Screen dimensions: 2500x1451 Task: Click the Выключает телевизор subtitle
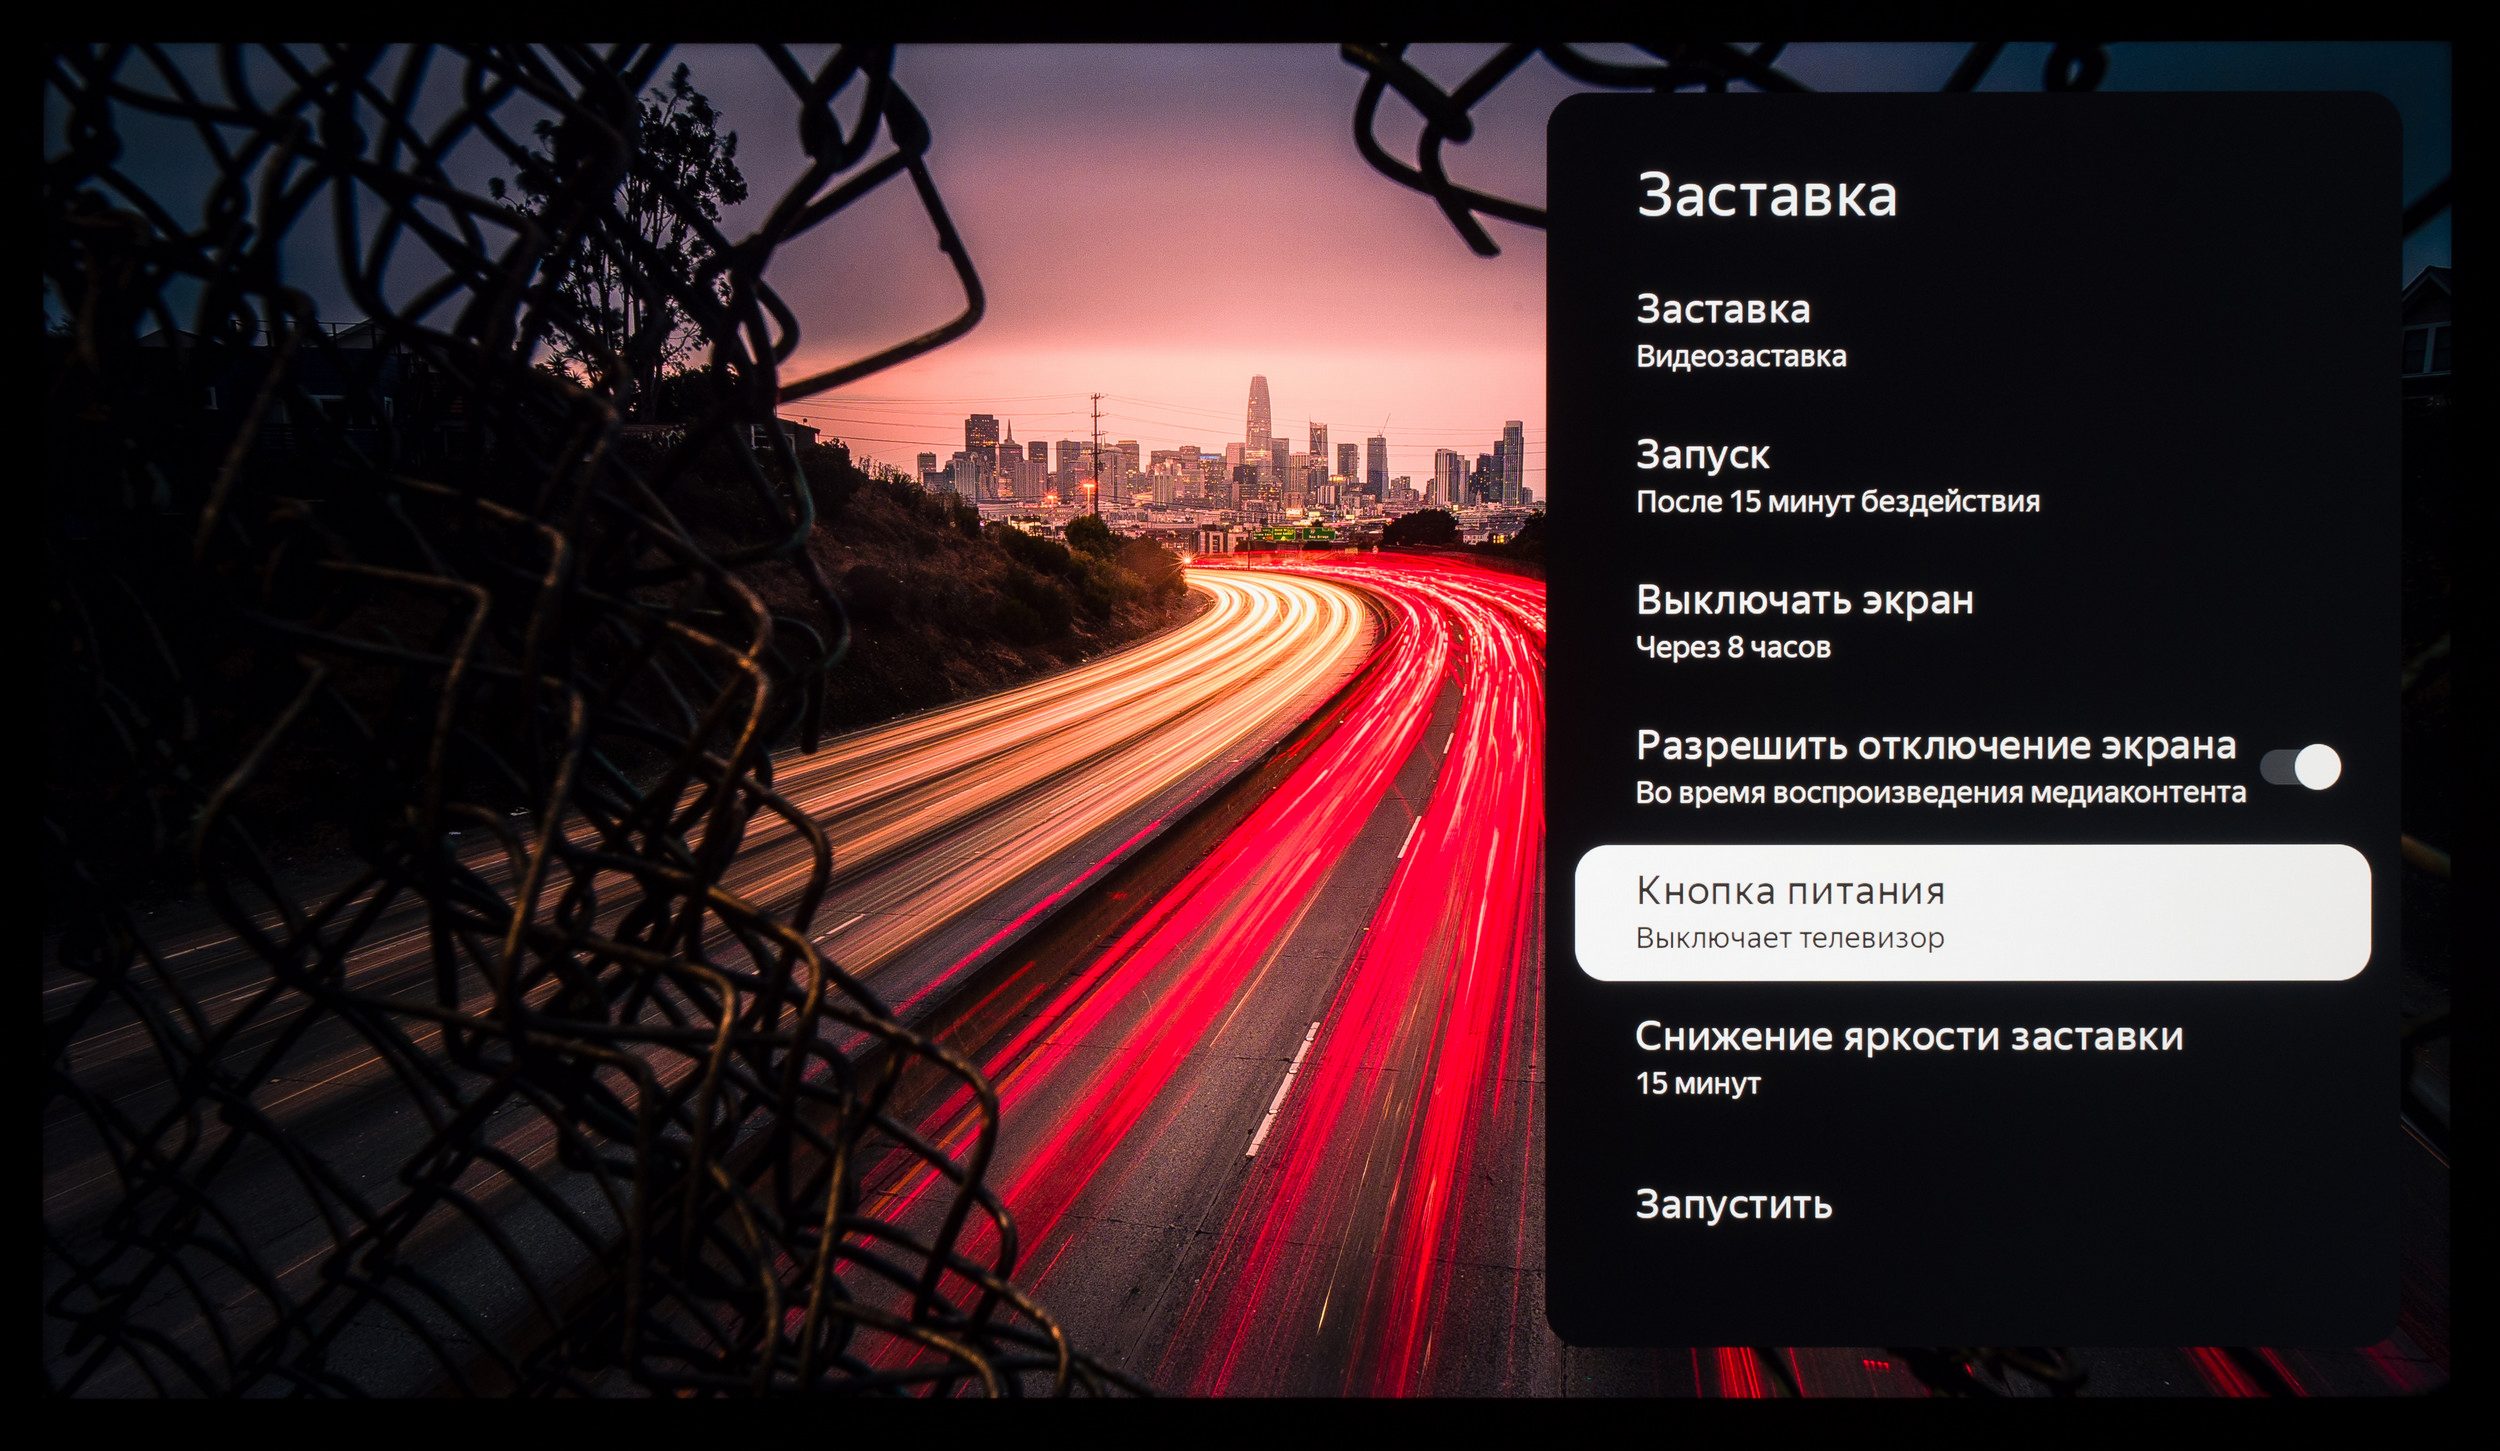[1789, 939]
